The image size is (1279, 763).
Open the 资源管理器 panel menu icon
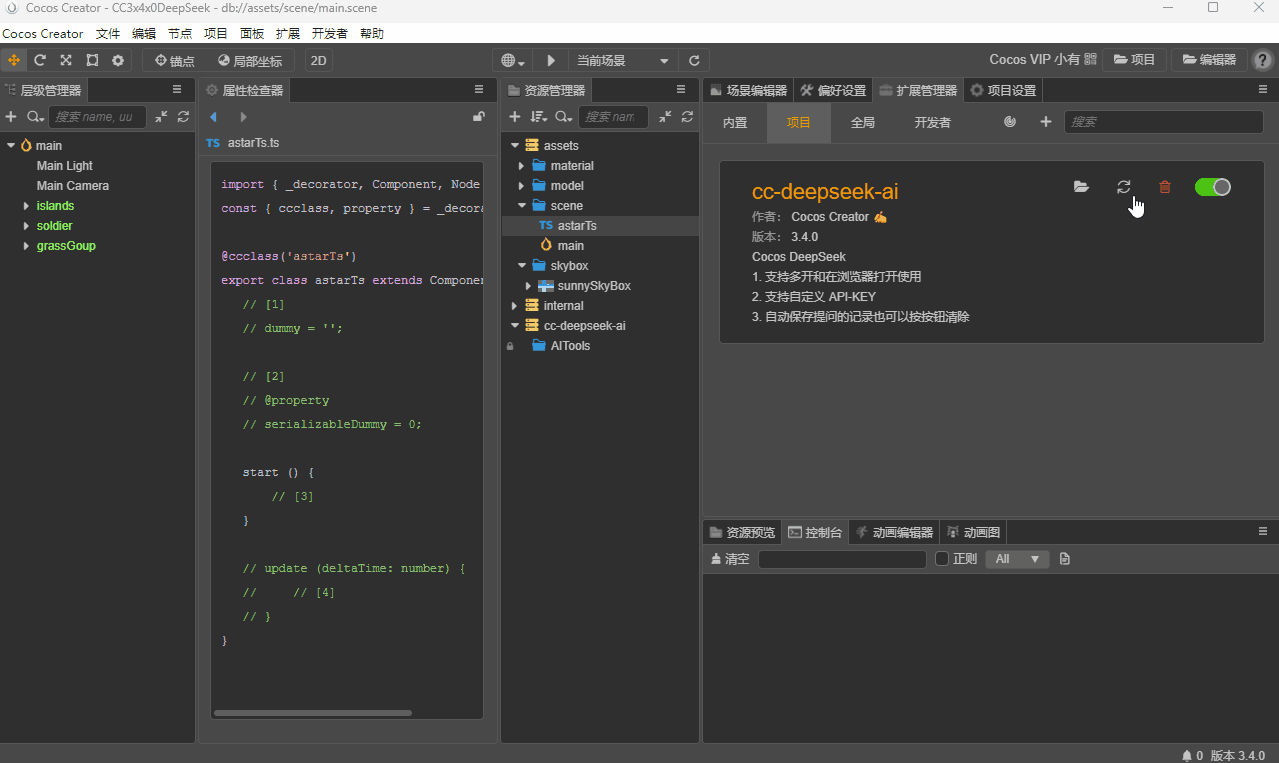pyautogui.click(x=681, y=90)
